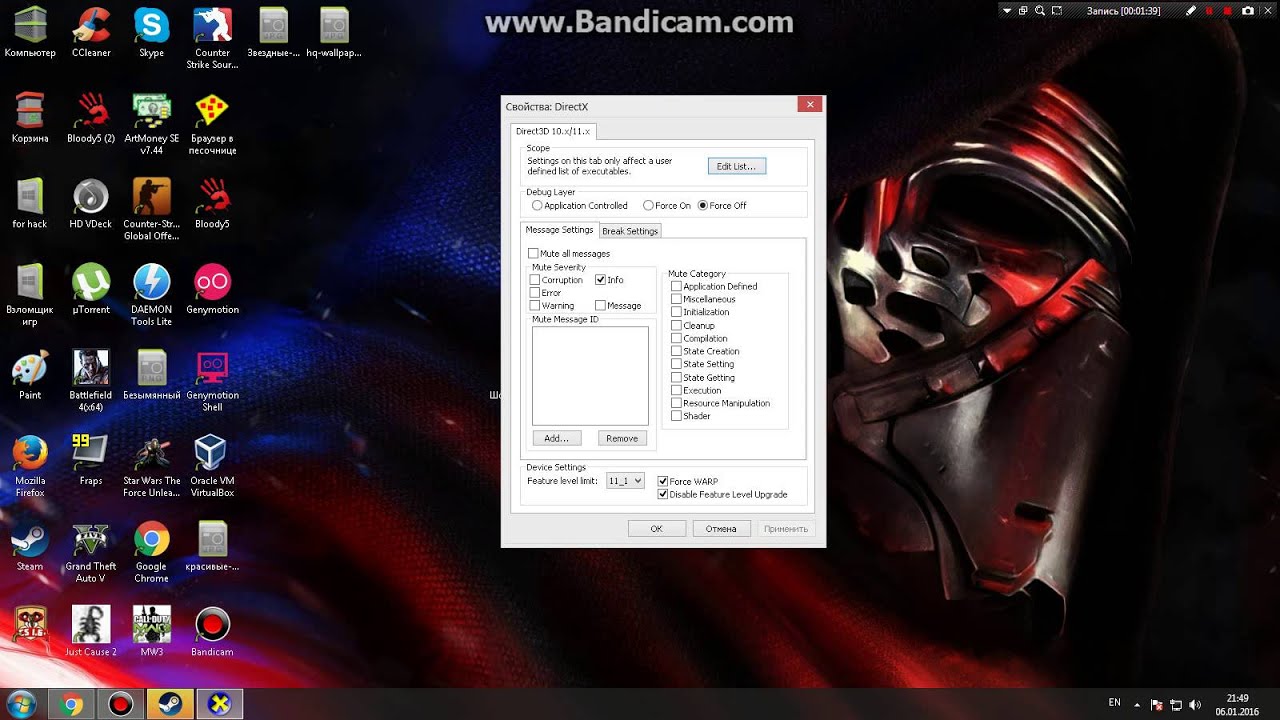Enable Mute all messages checkbox
1280x720 pixels.
(533, 254)
